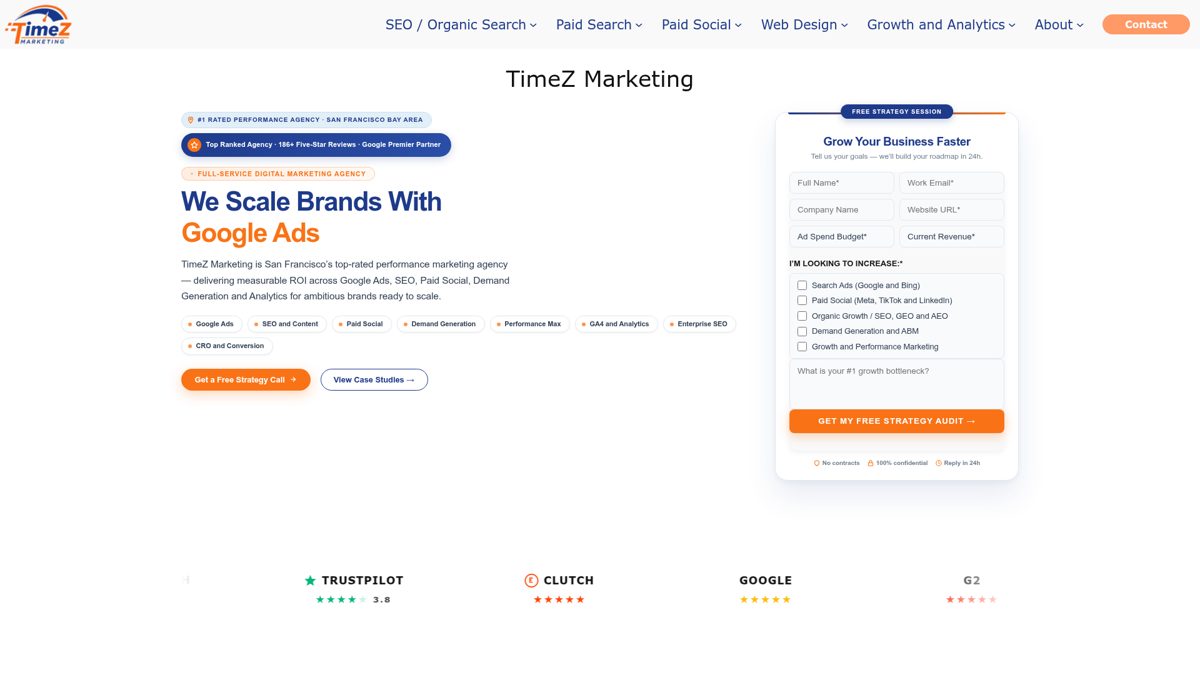This screenshot has width=1200, height=675.
Task: Check Growth and Performance Marketing
Action: coord(802,347)
